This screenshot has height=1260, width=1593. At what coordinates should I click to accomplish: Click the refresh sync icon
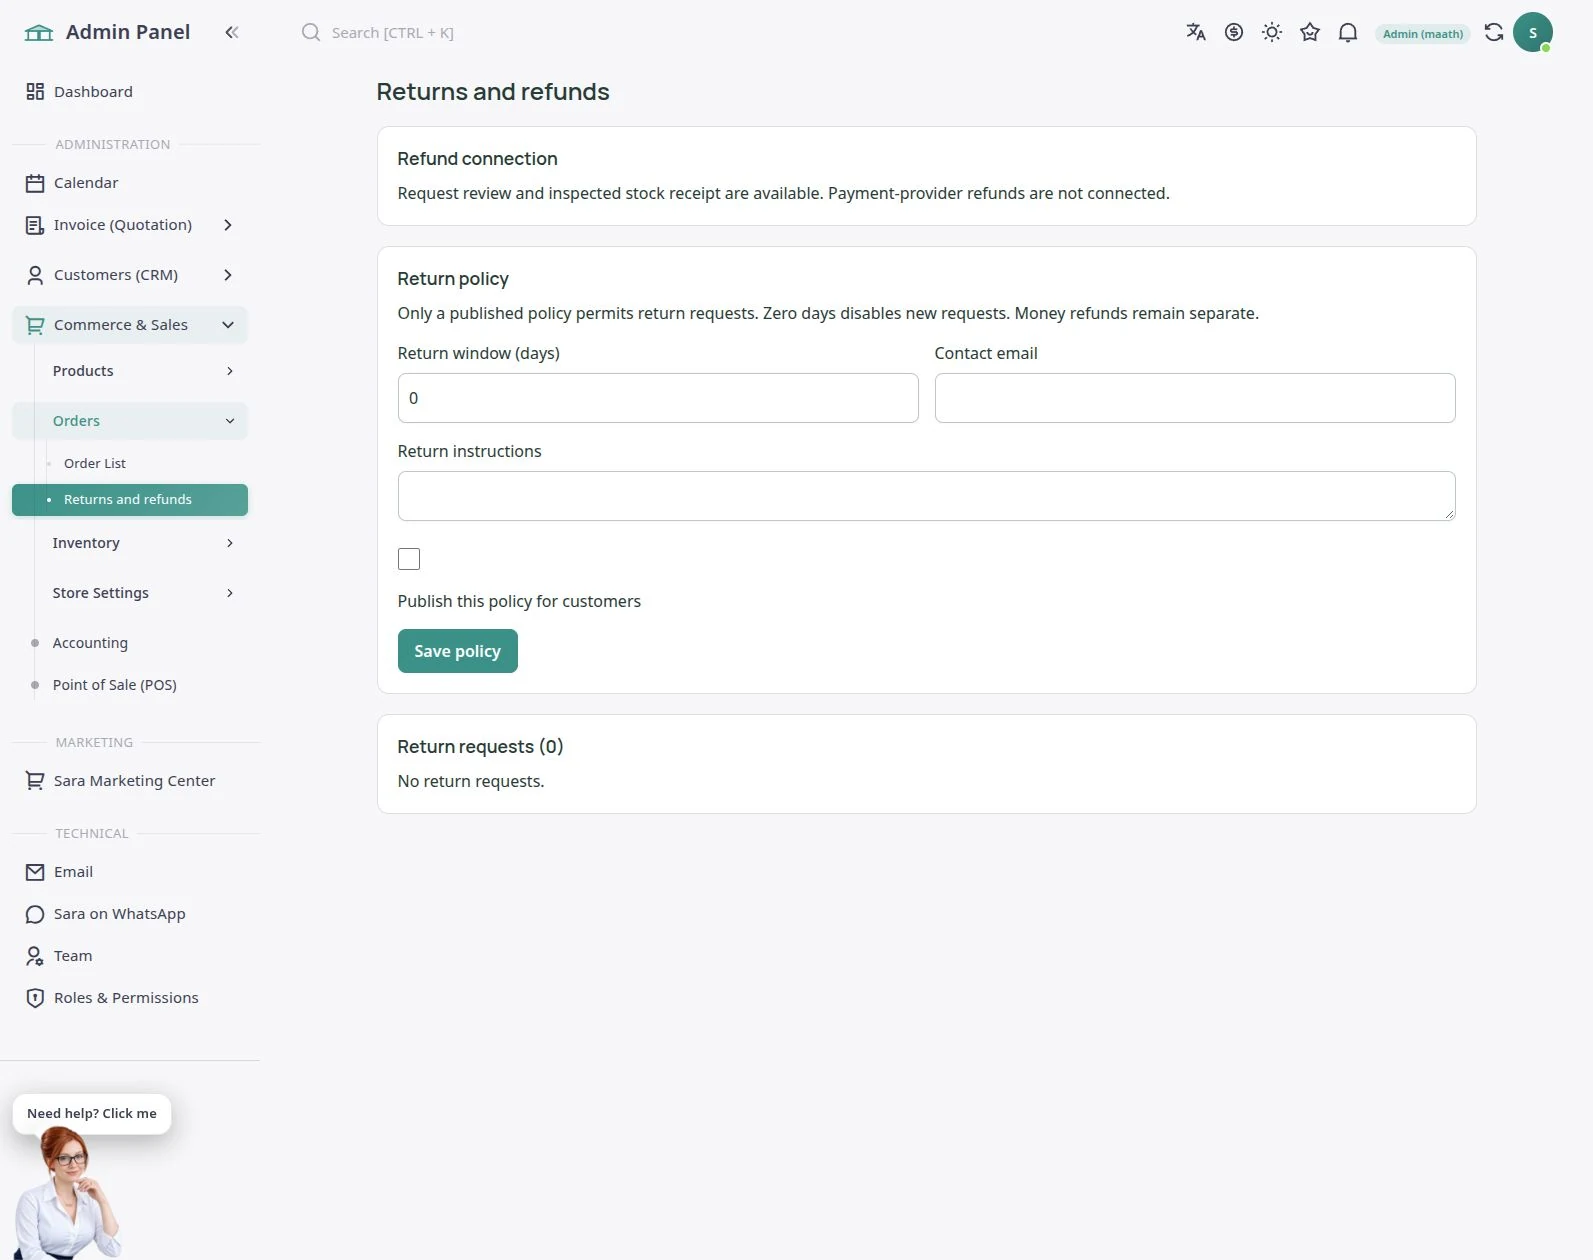[x=1494, y=32]
